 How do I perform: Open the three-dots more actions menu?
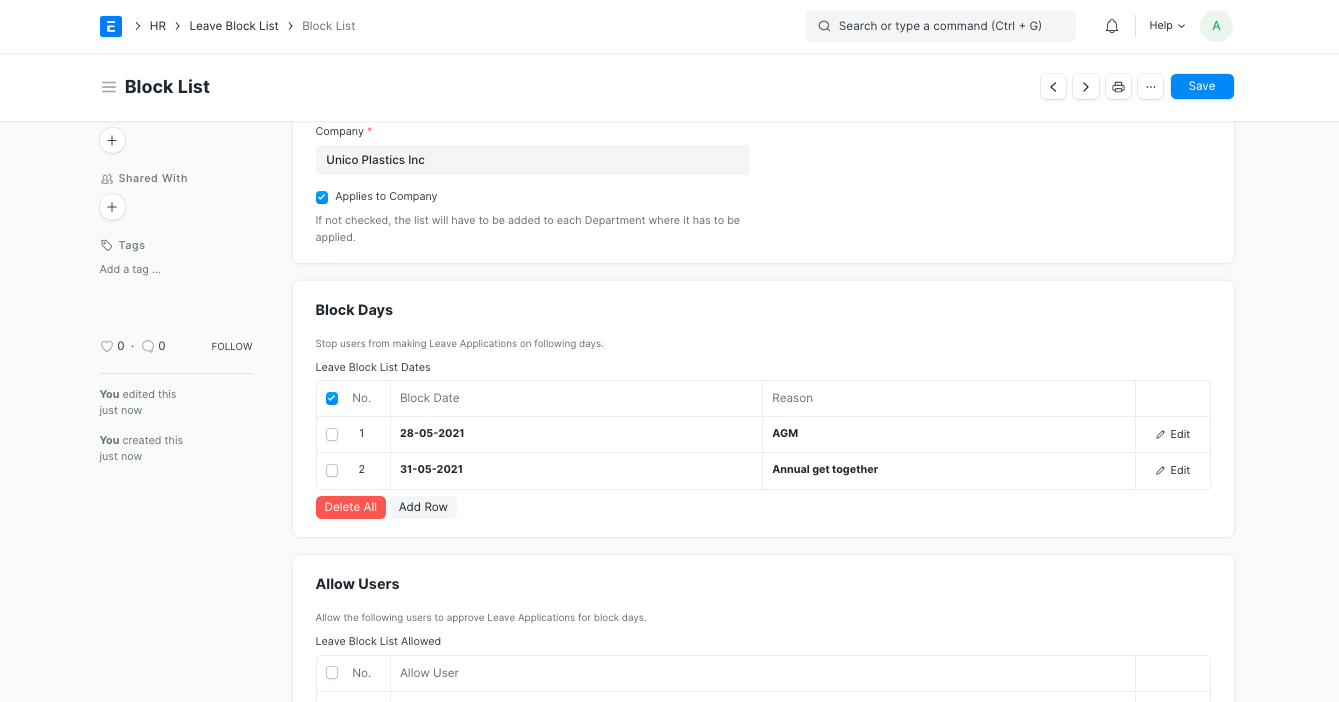pos(1151,87)
